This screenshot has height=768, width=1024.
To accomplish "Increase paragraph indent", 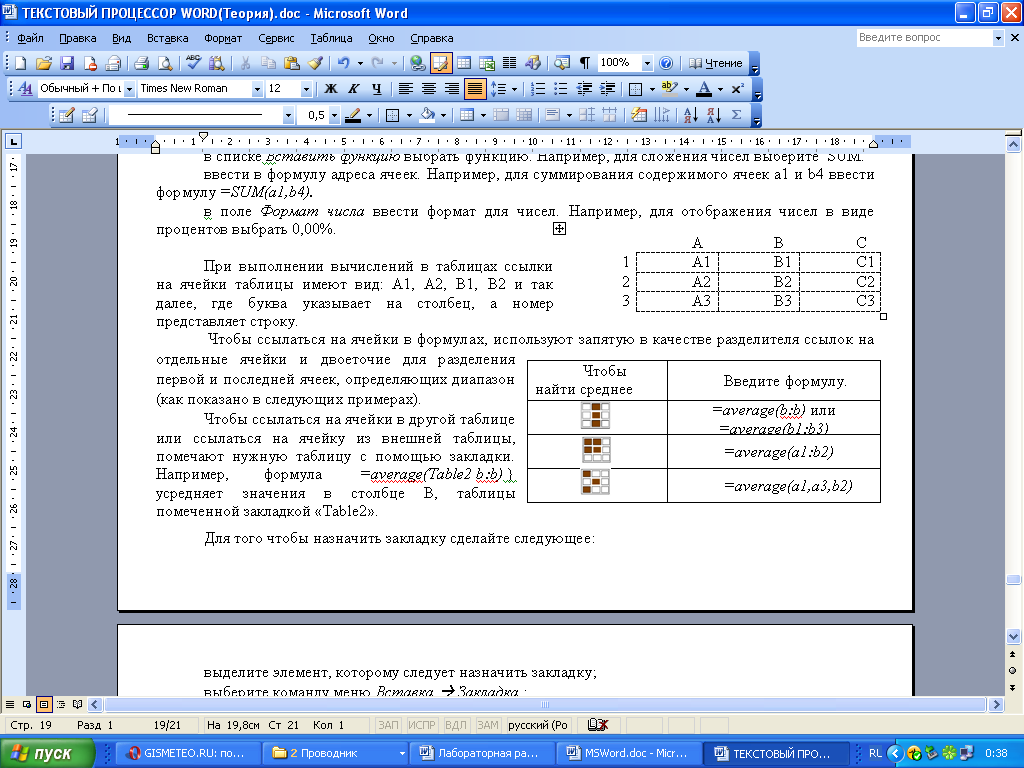I will click(607, 88).
